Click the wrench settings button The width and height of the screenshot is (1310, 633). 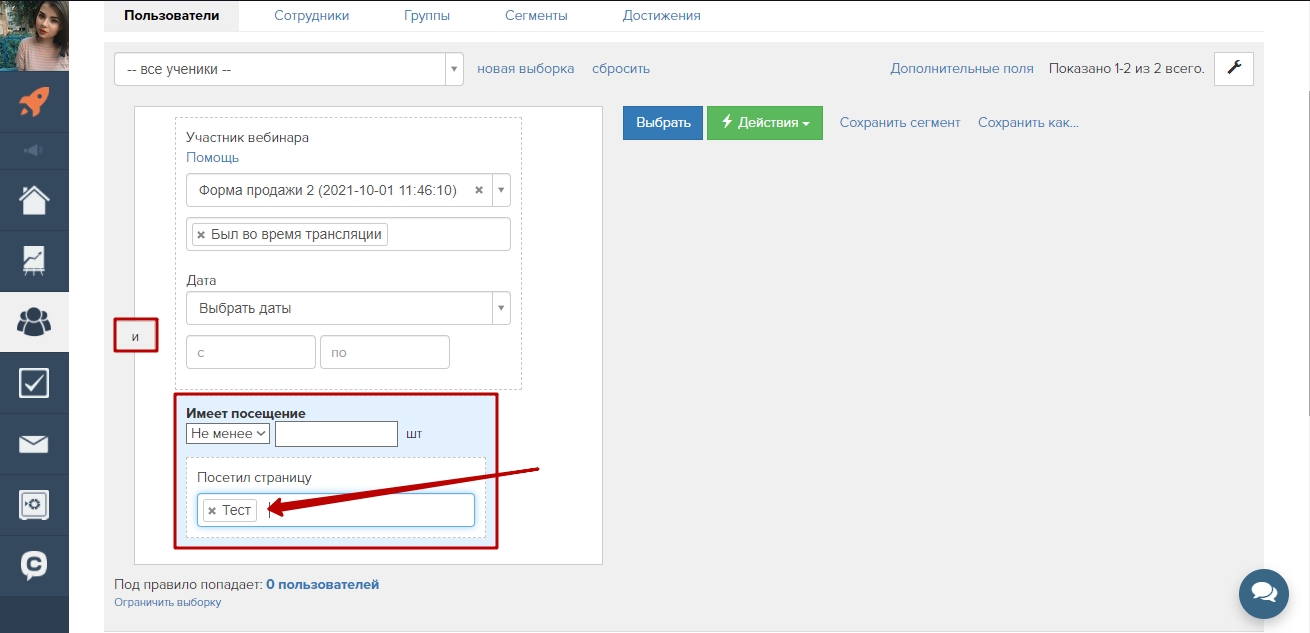(1233, 68)
